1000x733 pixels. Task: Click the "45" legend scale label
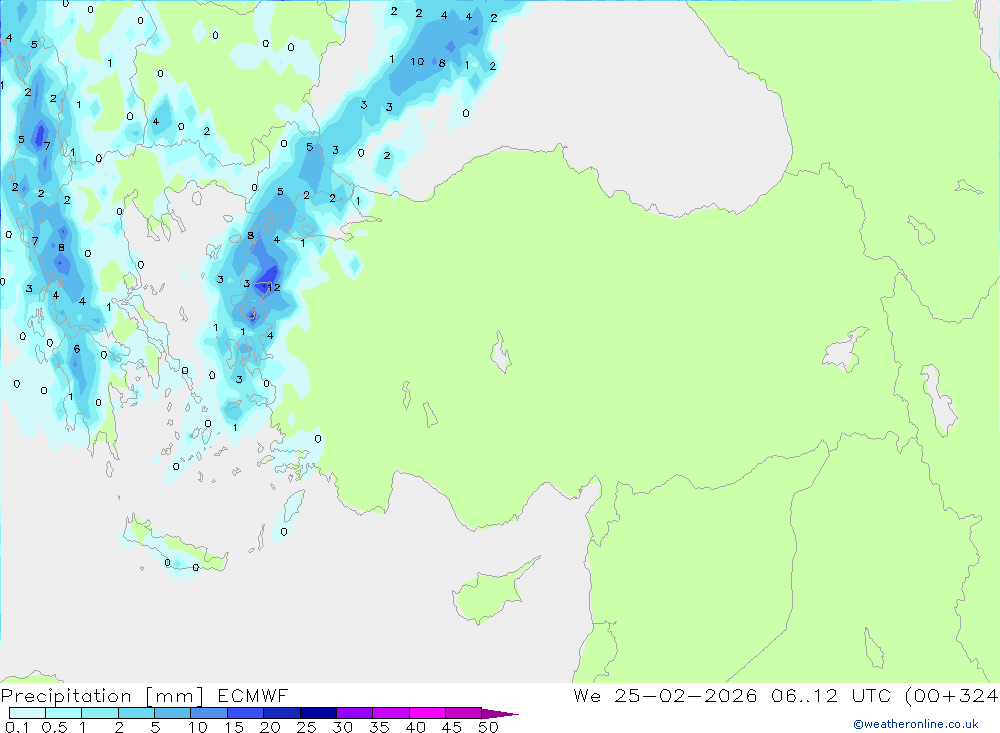452,727
